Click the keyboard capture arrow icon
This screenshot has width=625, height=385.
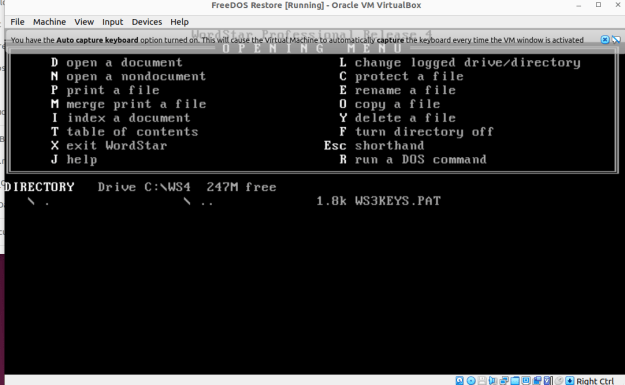pos(570,381)
